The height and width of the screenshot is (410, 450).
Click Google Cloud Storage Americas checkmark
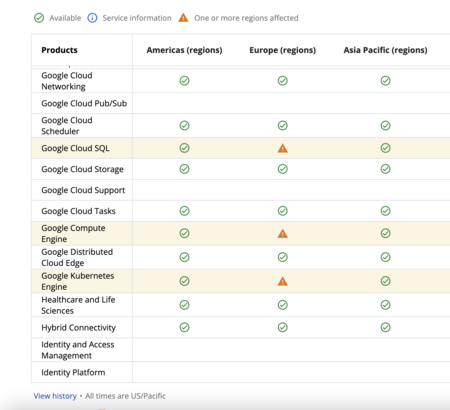[x=184, y=169]
